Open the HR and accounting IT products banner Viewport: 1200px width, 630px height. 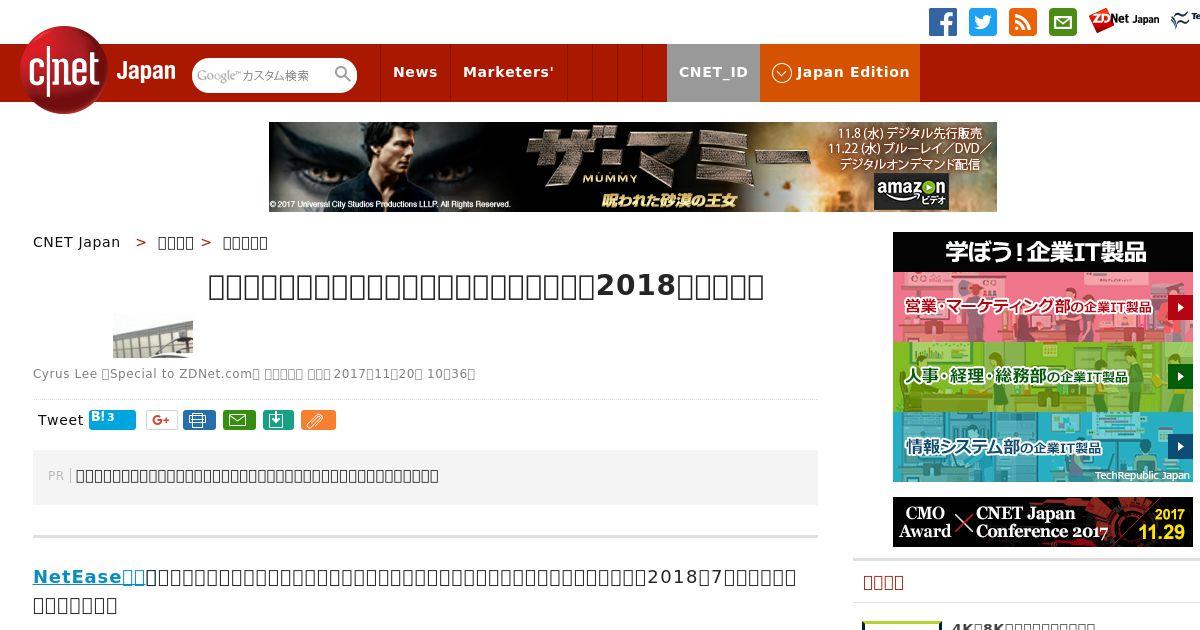(1043, 377)
